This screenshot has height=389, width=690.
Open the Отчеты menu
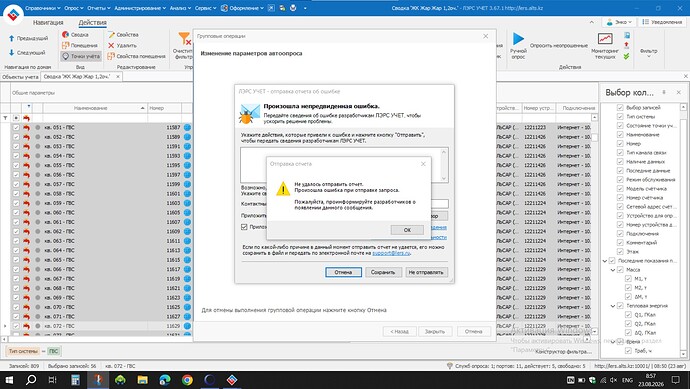click(99, 8)
